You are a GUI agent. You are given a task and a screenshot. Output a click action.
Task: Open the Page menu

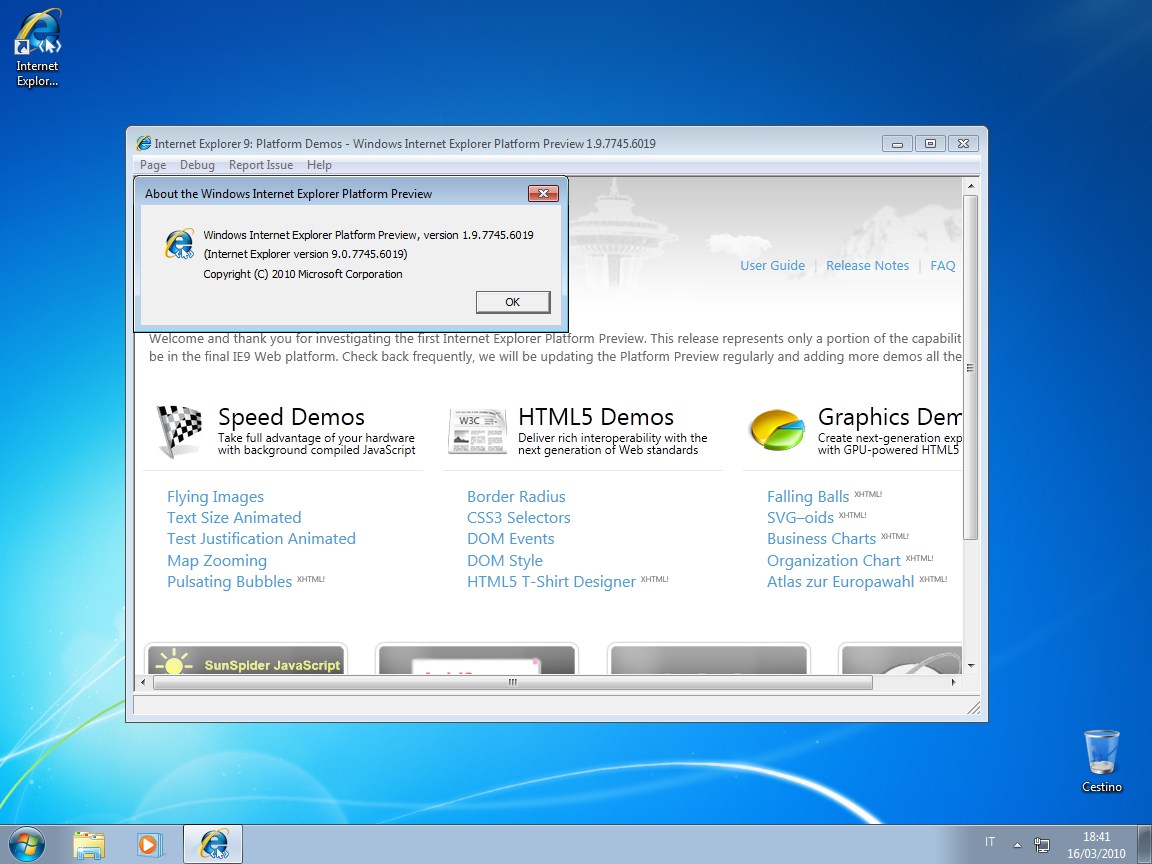(x=153, y=165)
